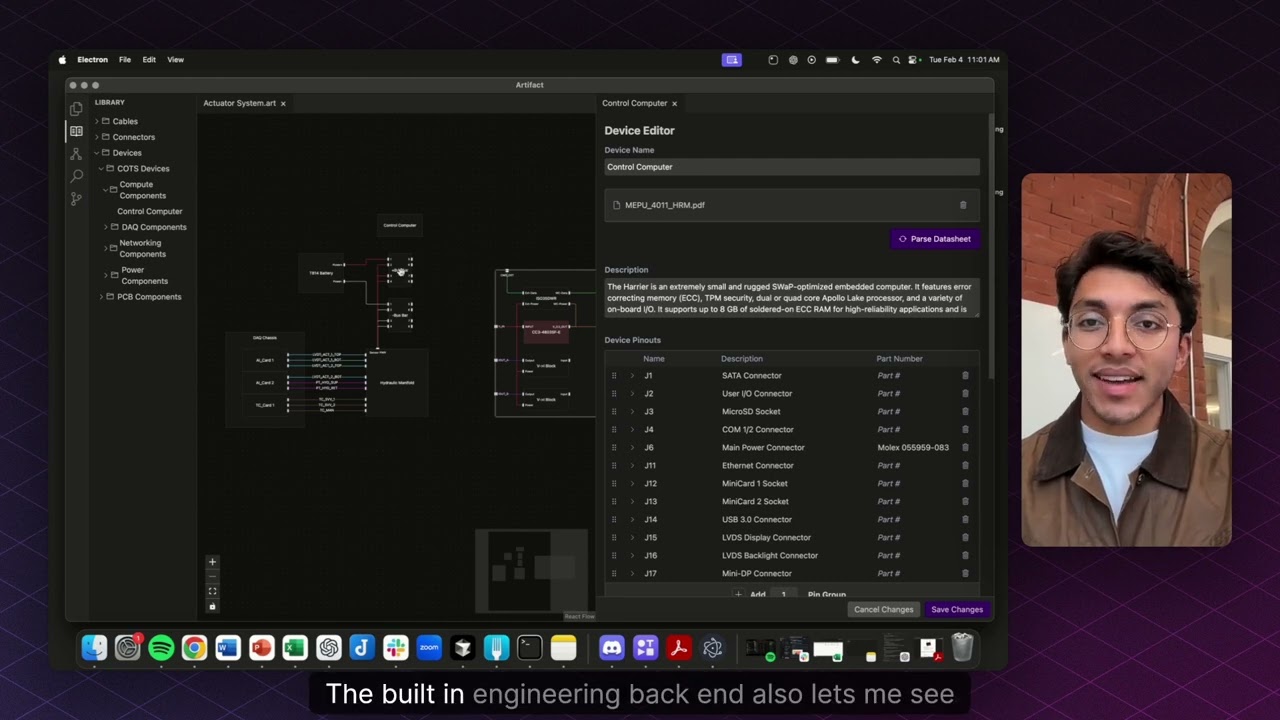Open Spotify from the dock
Image resolution: width=1280 pixels, height=720 pixels.
click(161, 648)
